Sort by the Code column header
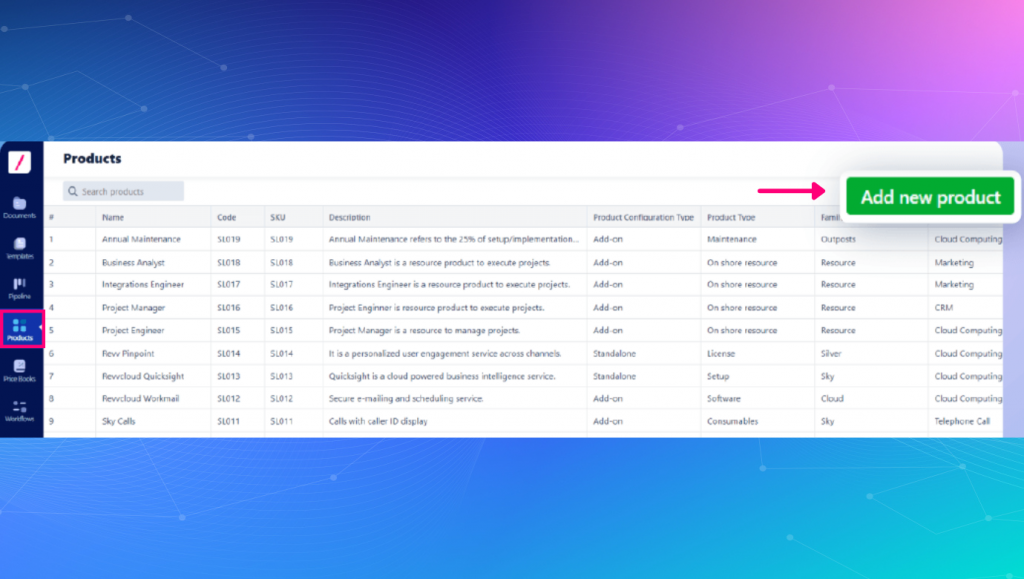 227,217
